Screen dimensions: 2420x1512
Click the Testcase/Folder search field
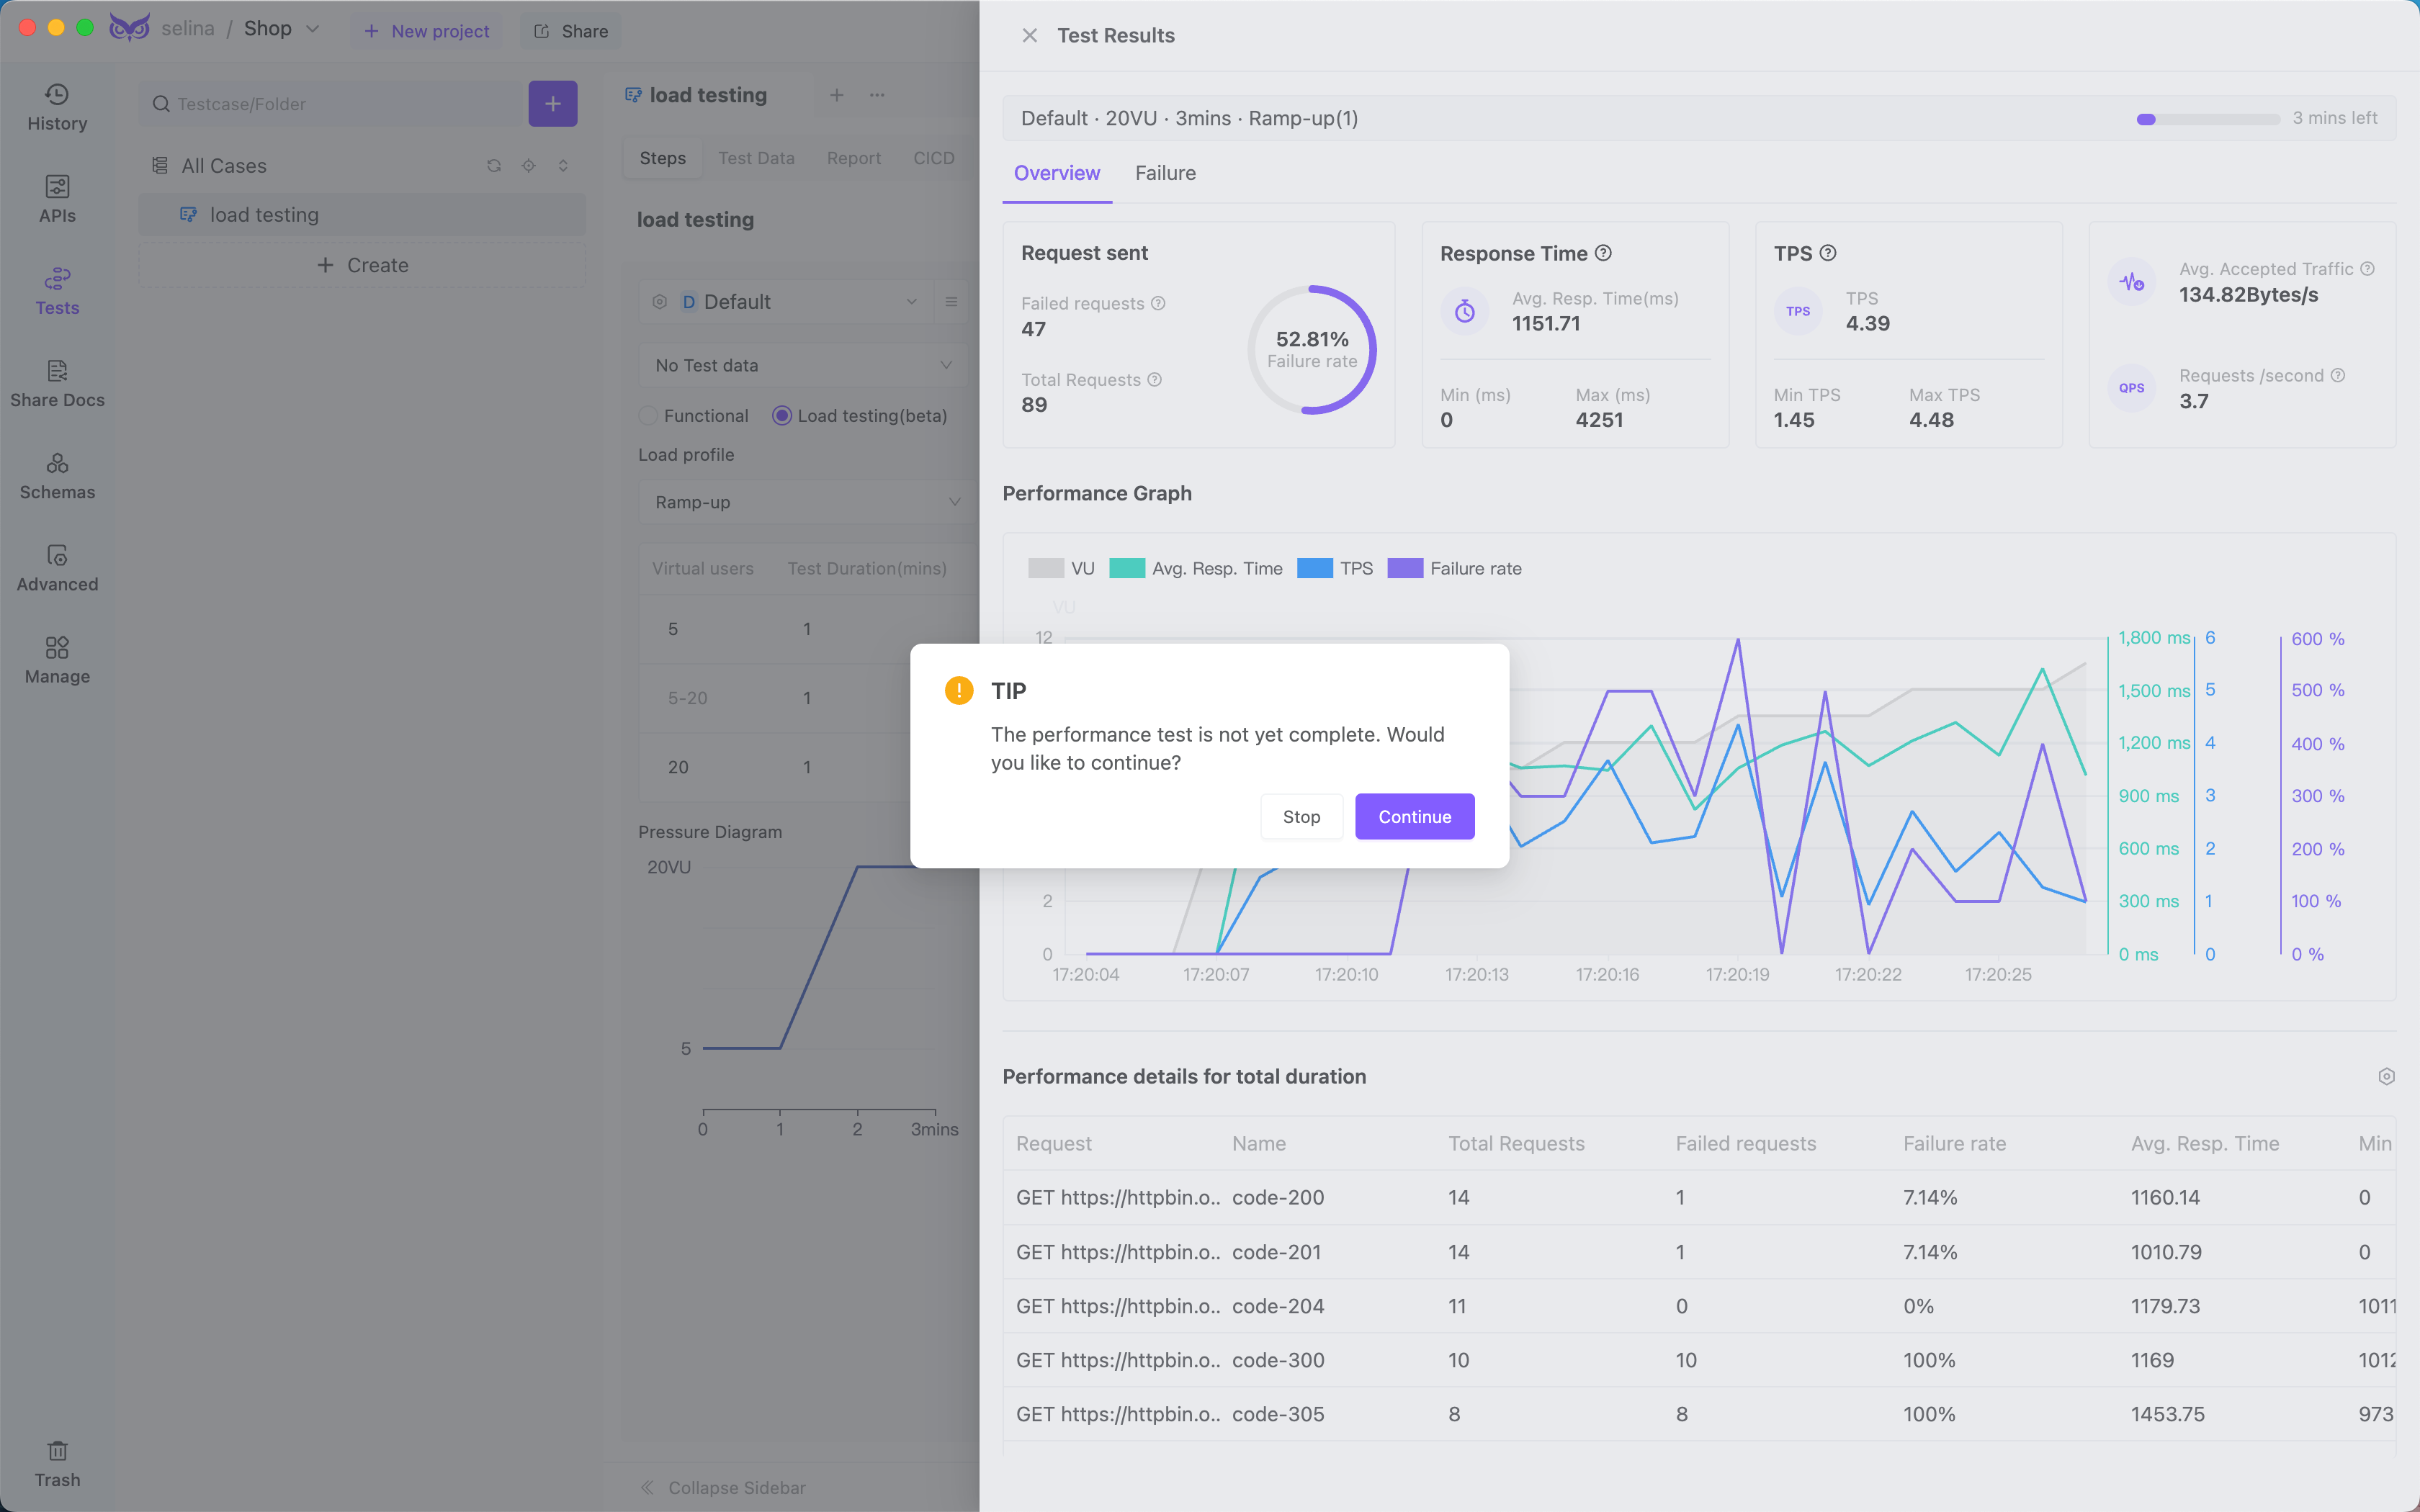click(332, 104)
